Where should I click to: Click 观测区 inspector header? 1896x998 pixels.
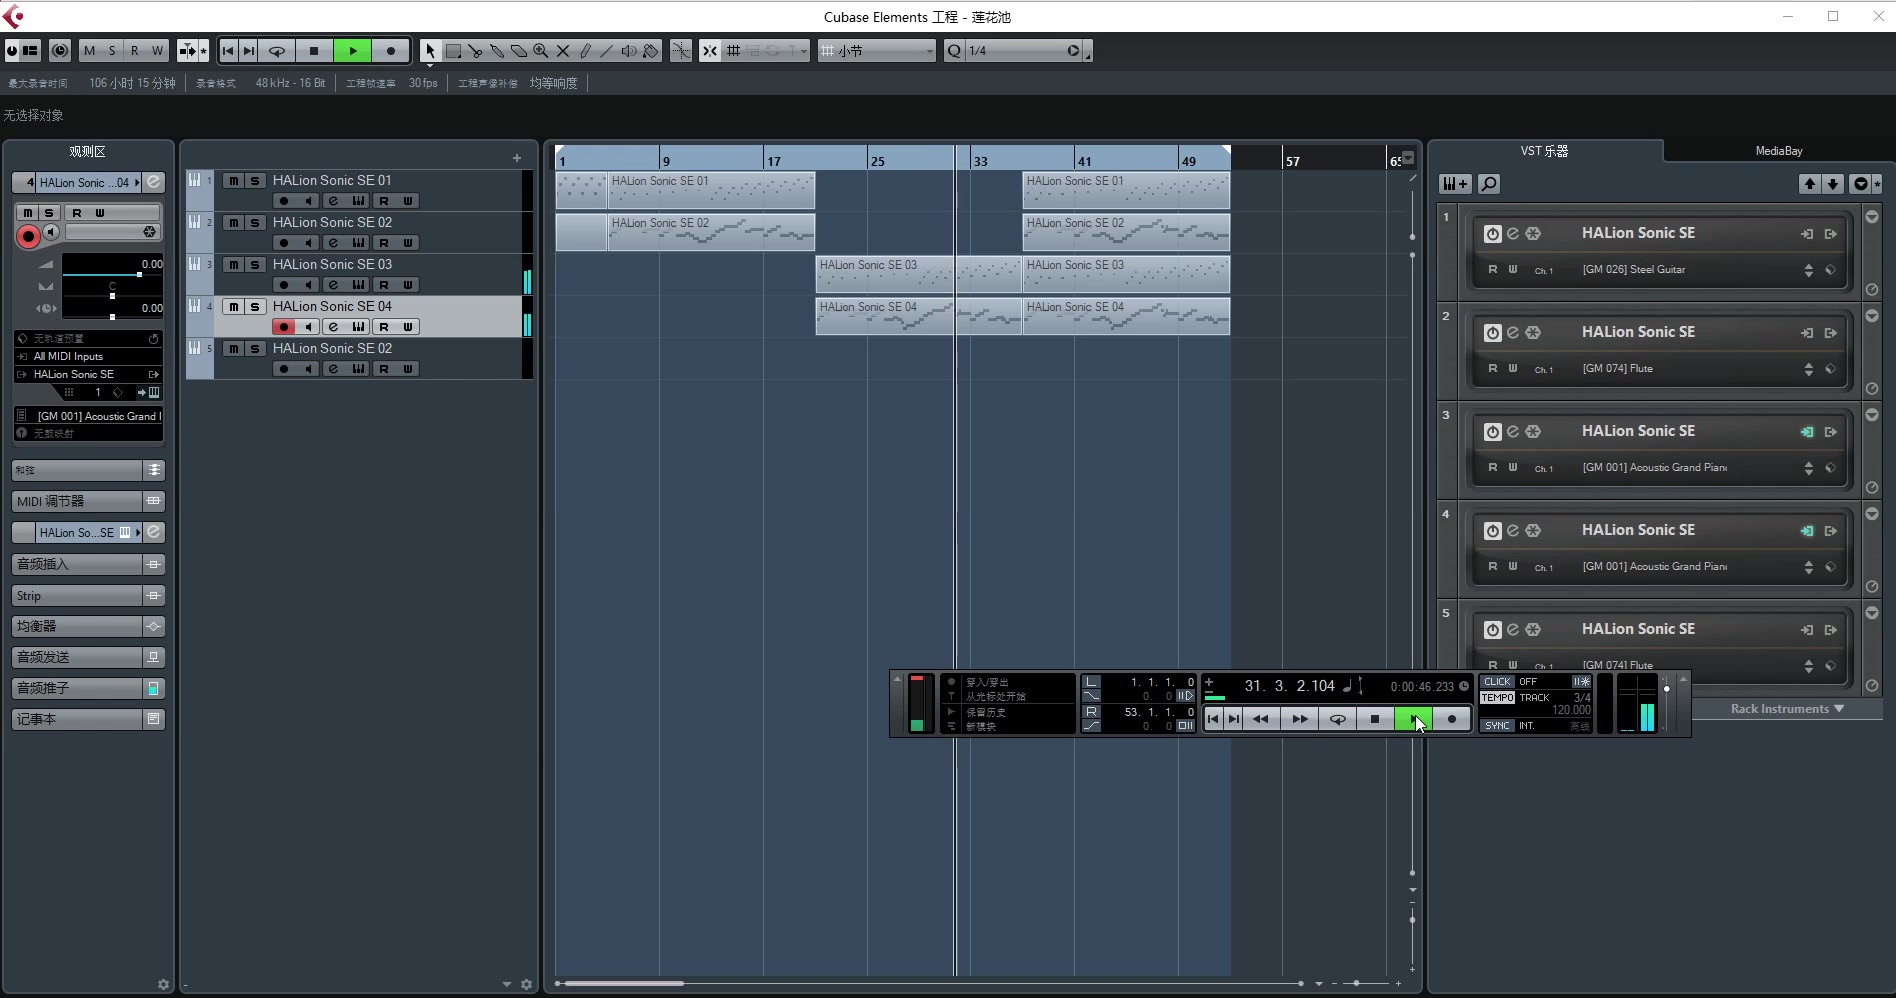pos(88,152)
